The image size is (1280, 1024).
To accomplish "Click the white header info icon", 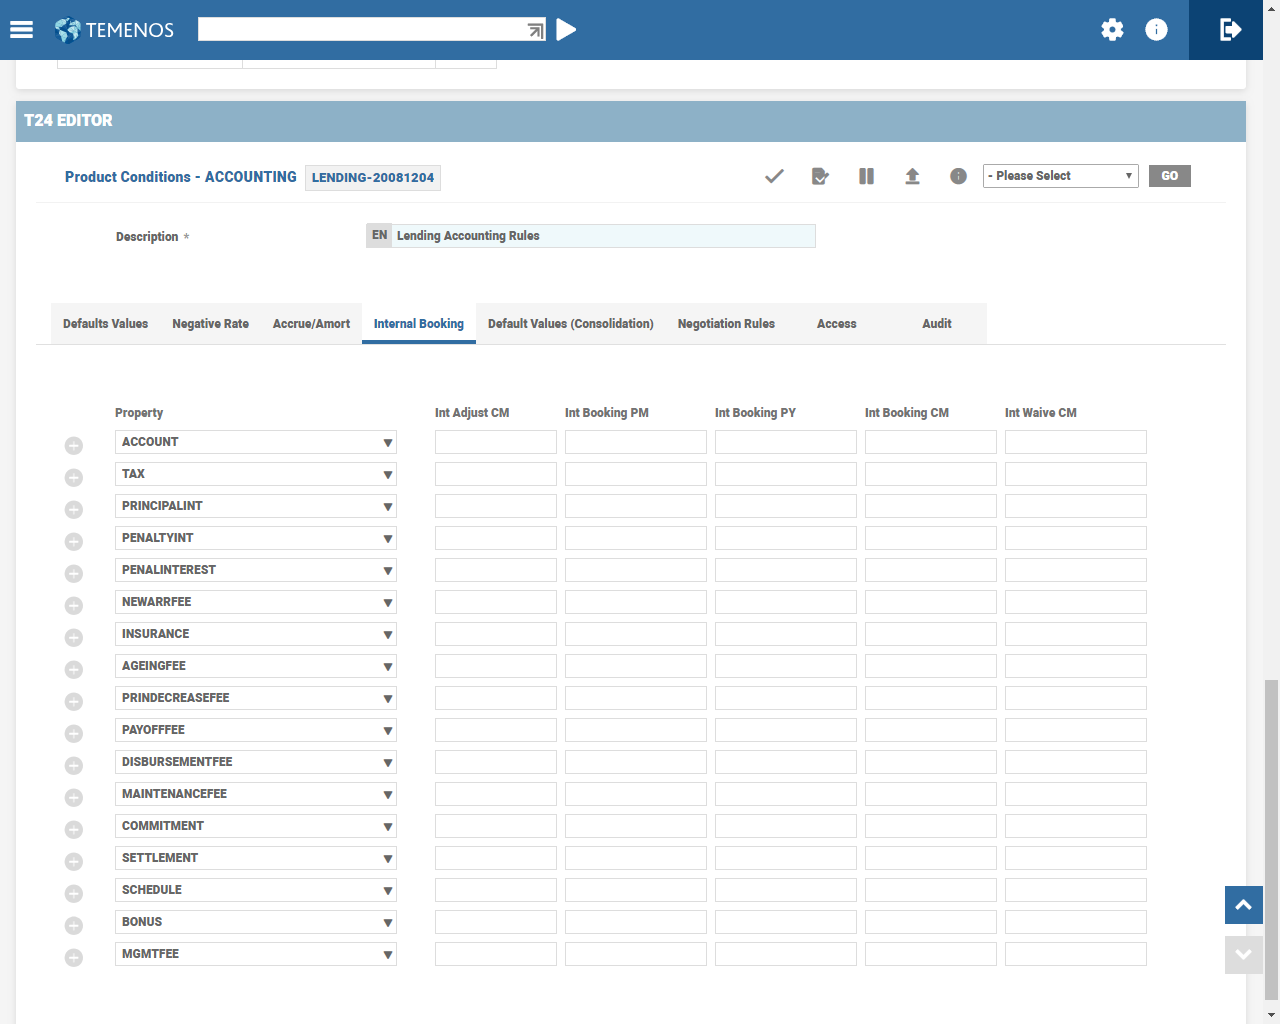I will click(x=1156, y=30).
